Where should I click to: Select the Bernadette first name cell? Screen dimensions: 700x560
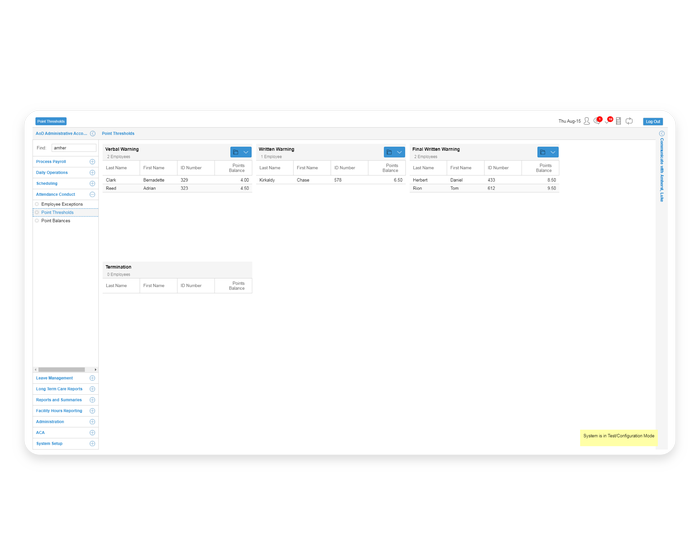pos(154,180)
